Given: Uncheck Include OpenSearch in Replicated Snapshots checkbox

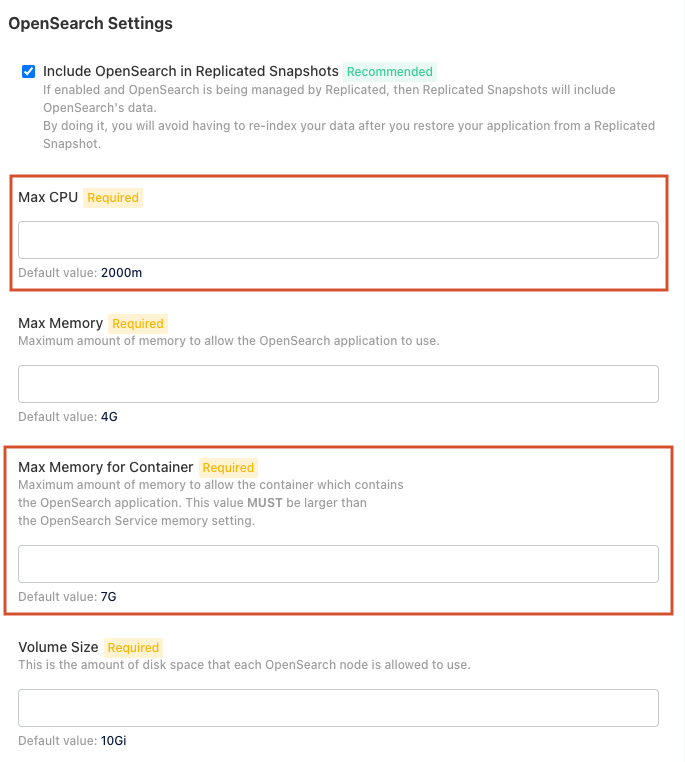Looking at the screenshot, I should pos(28,71).
